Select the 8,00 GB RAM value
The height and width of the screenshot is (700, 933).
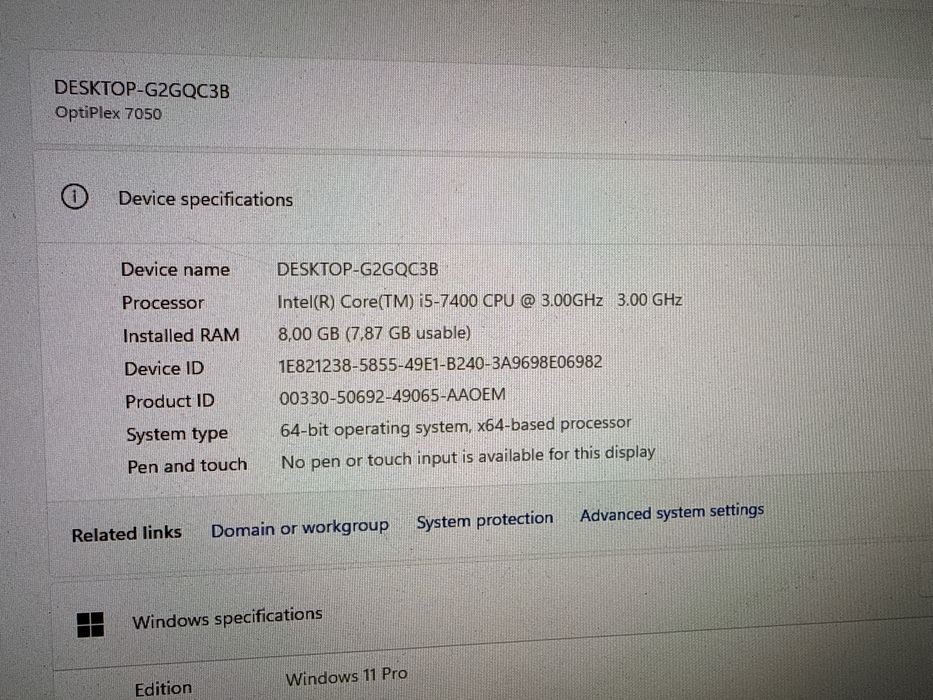pos(374,333)
